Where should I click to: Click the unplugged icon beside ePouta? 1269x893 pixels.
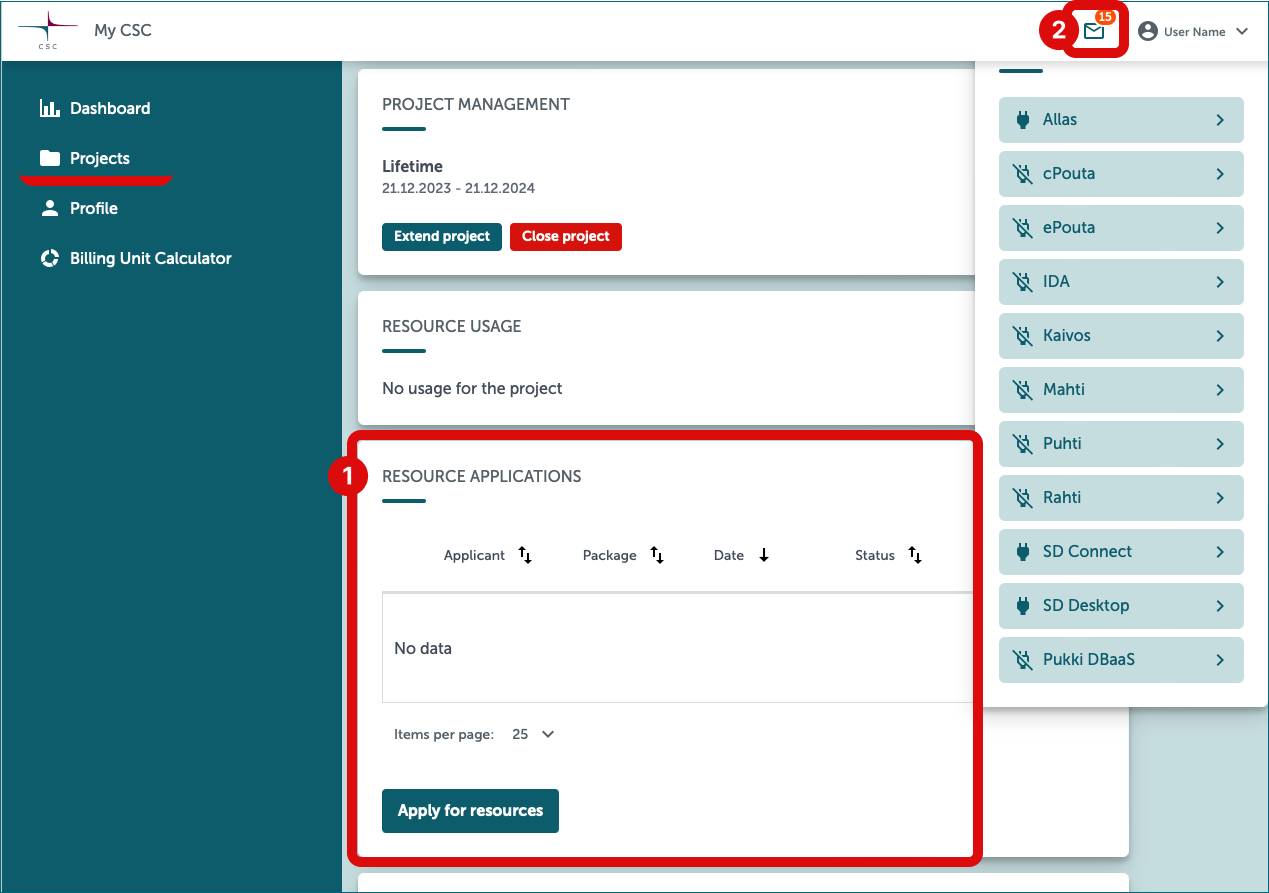pyautogui.click(x=1022, y=228)
